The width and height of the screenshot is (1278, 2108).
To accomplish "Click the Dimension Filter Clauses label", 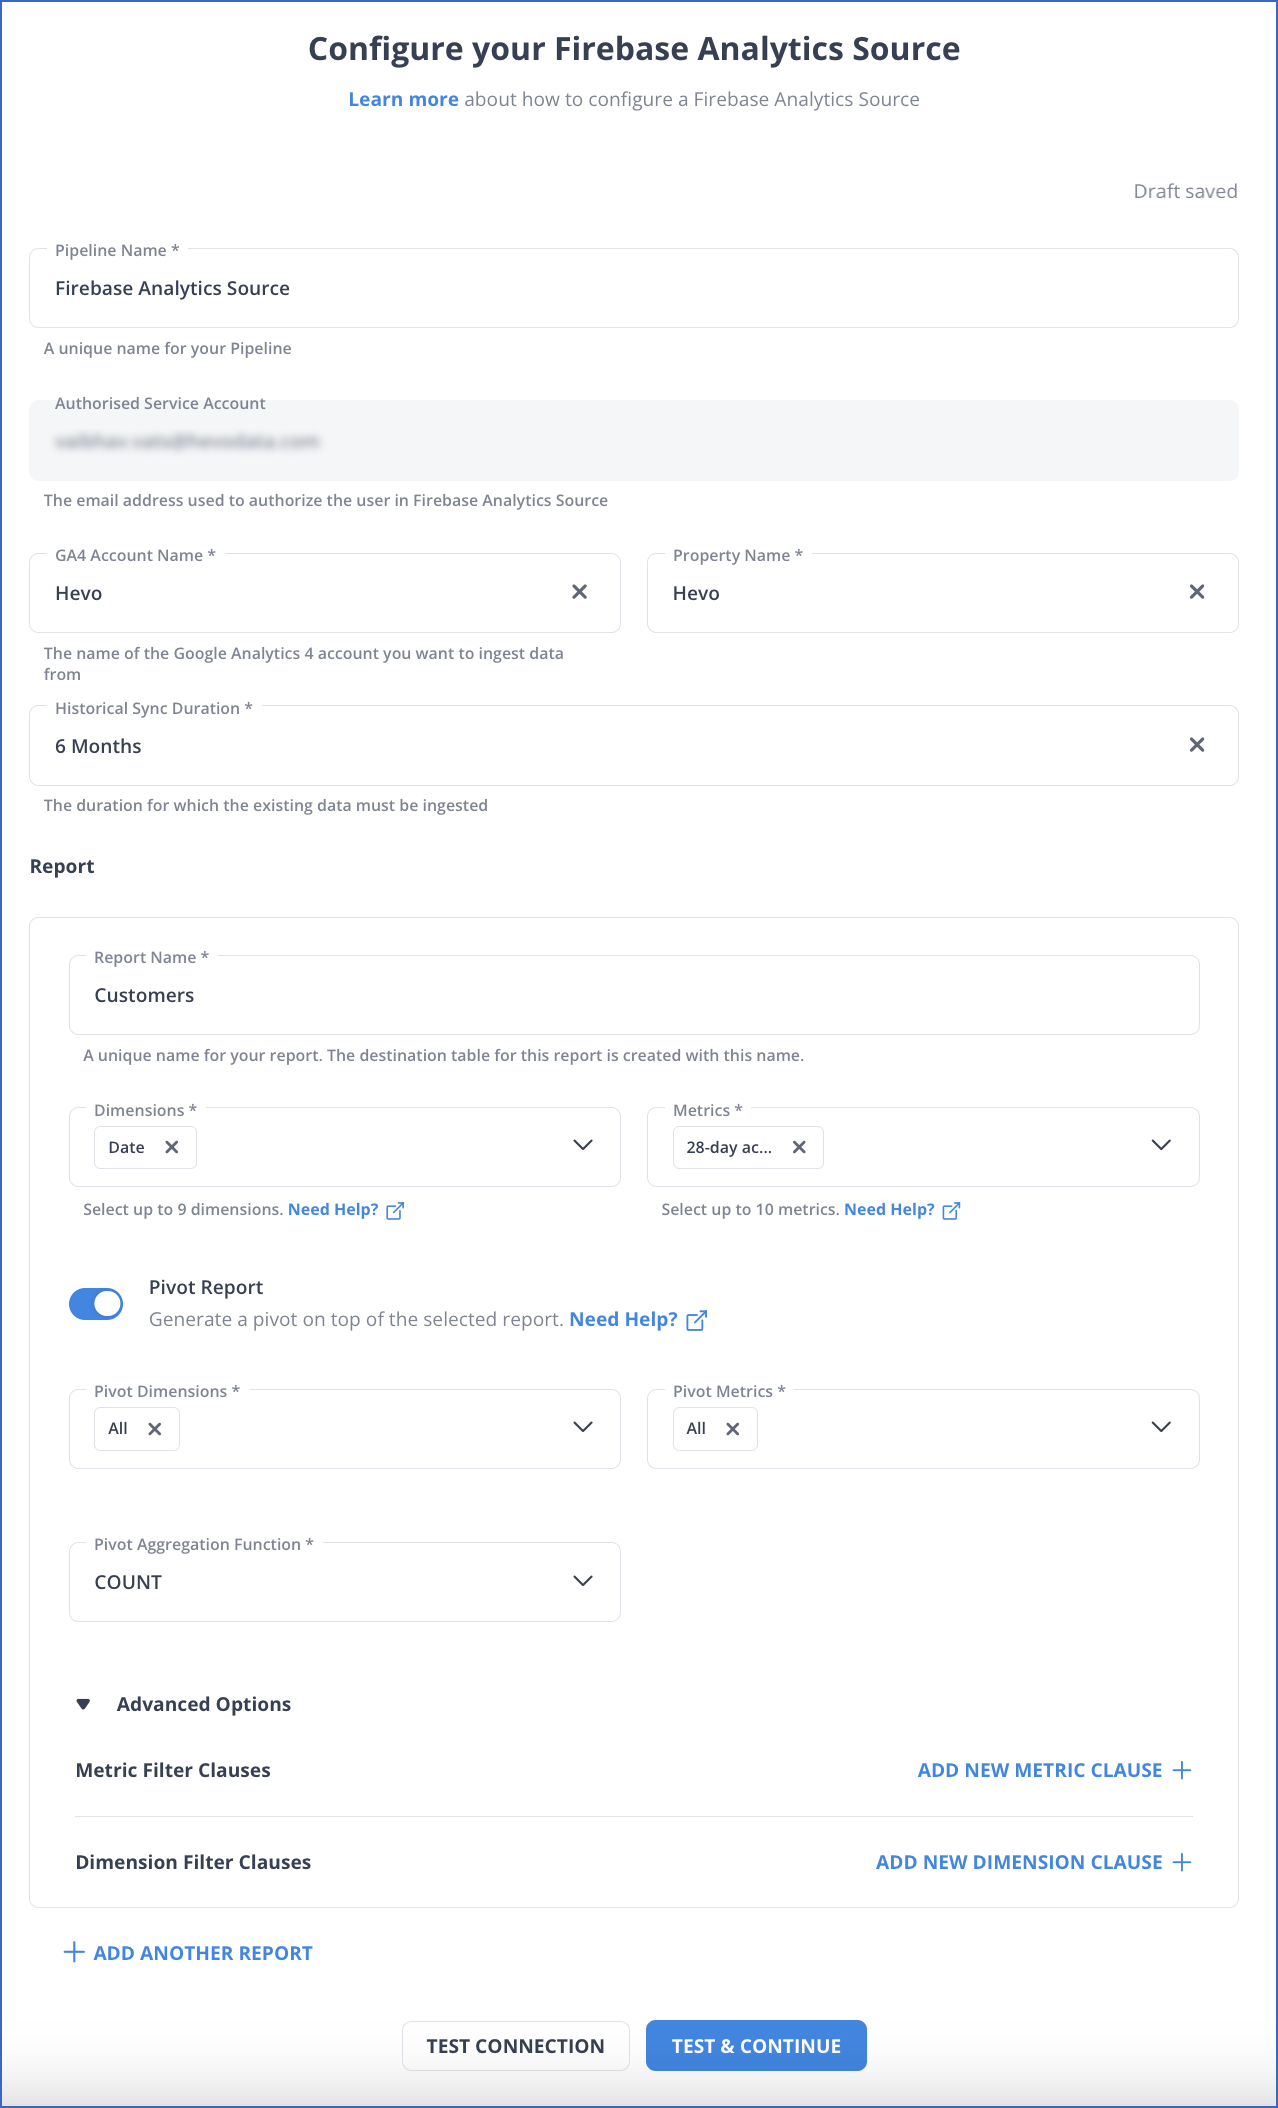I will coord(193,1862).
